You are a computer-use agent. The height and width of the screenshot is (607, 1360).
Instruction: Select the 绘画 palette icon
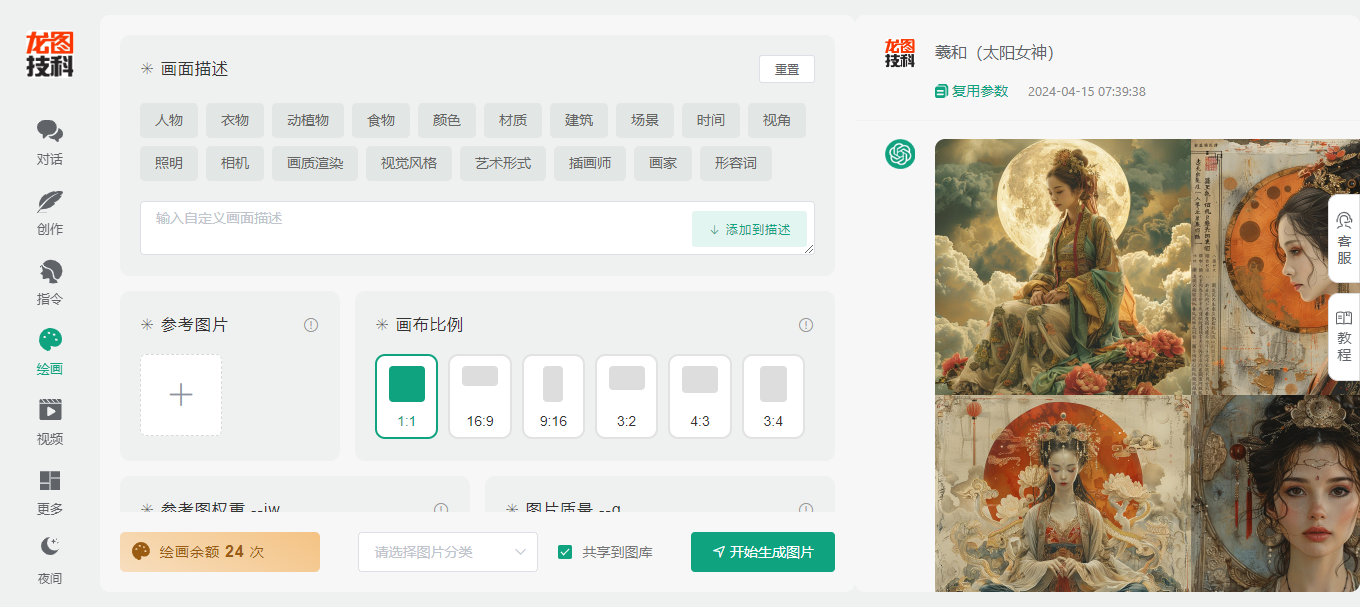tap(50, 339)
